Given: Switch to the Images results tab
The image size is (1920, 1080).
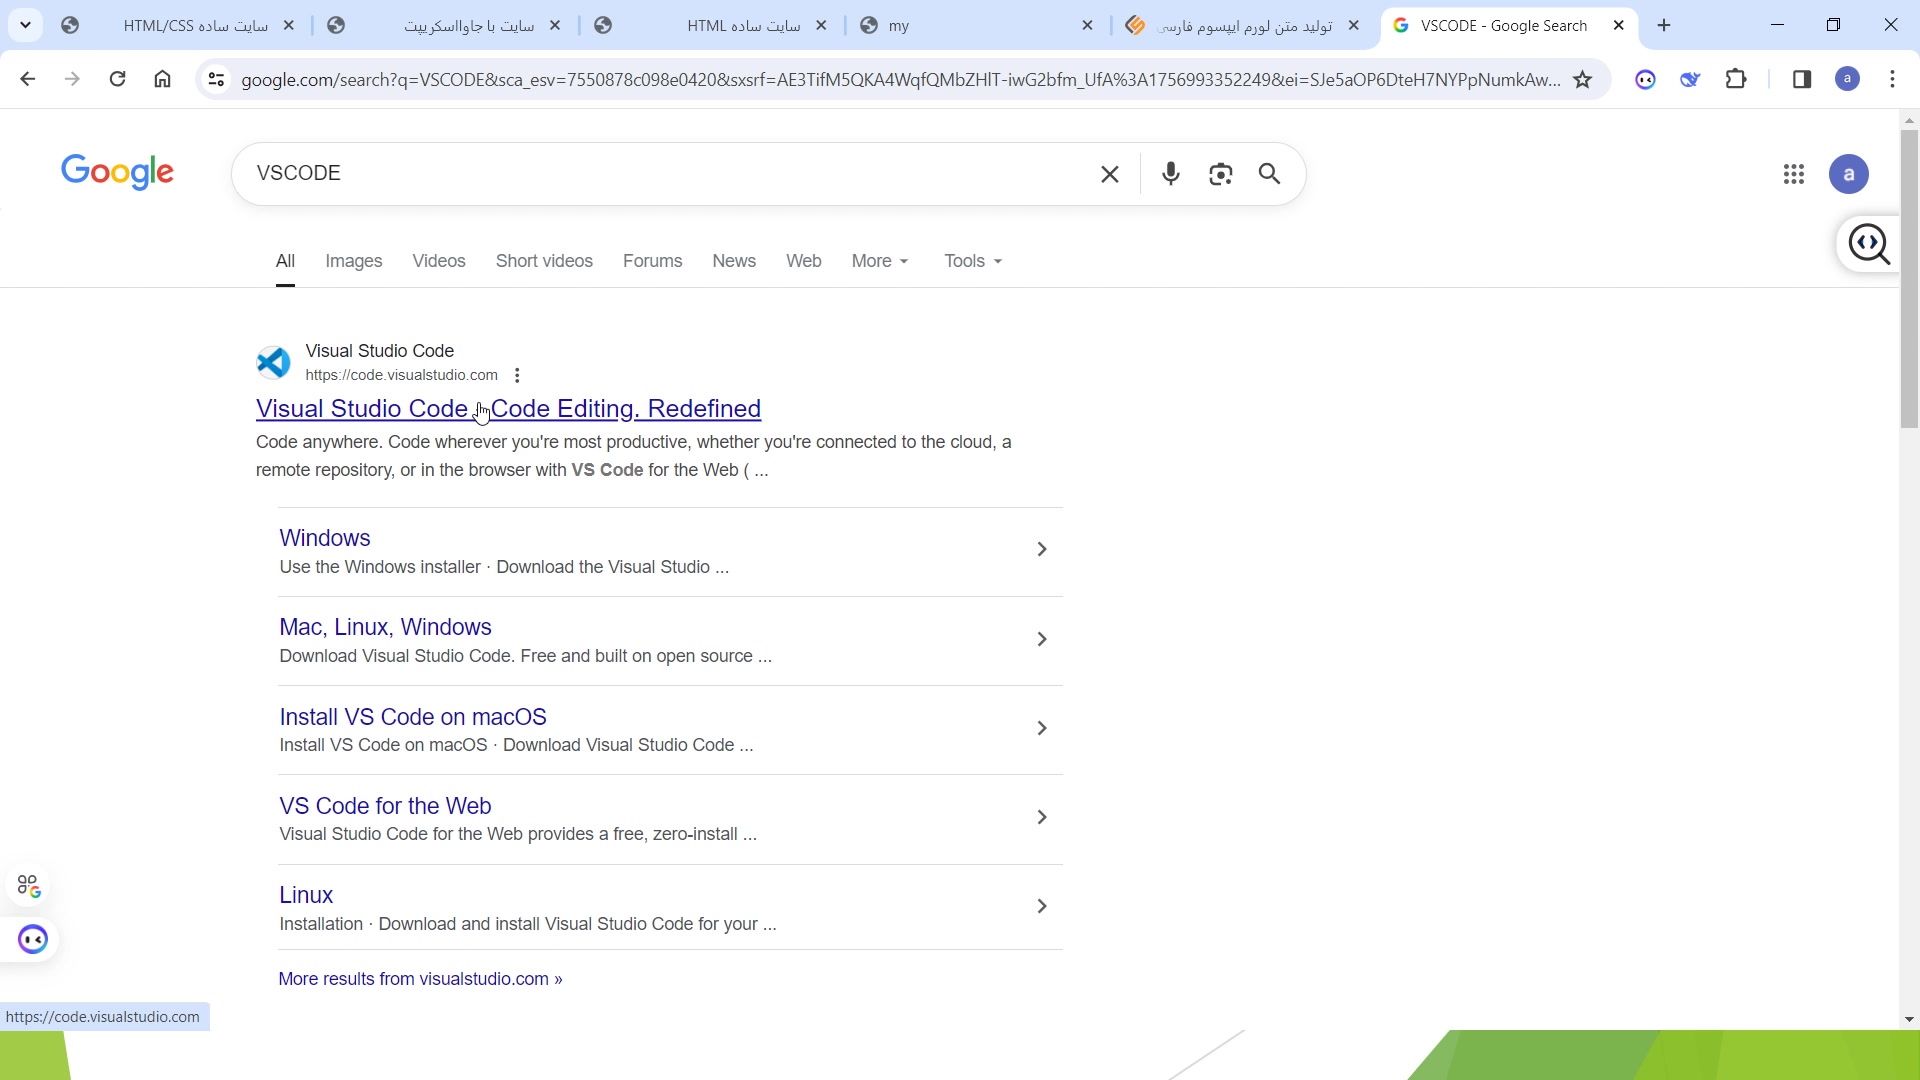Looking at the screenshot, I should pos(353,261).
